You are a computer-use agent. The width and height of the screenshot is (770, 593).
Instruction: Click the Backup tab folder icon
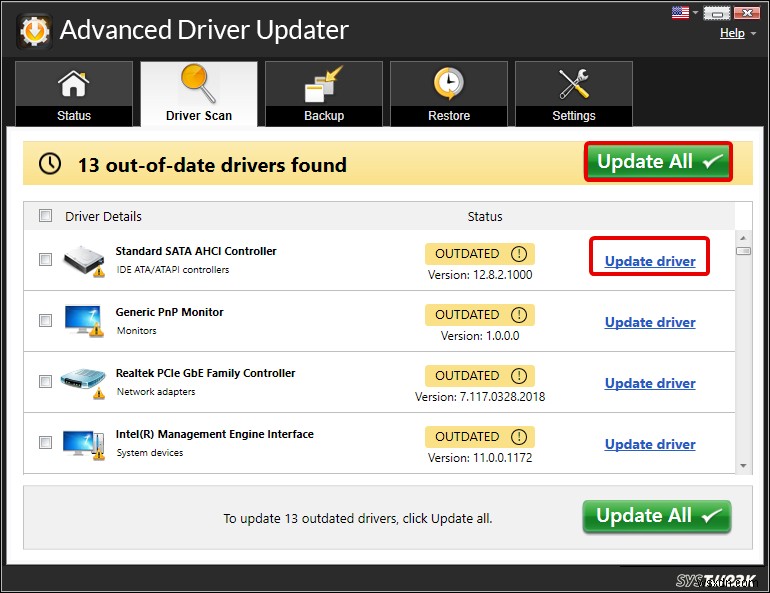[323, 84]
